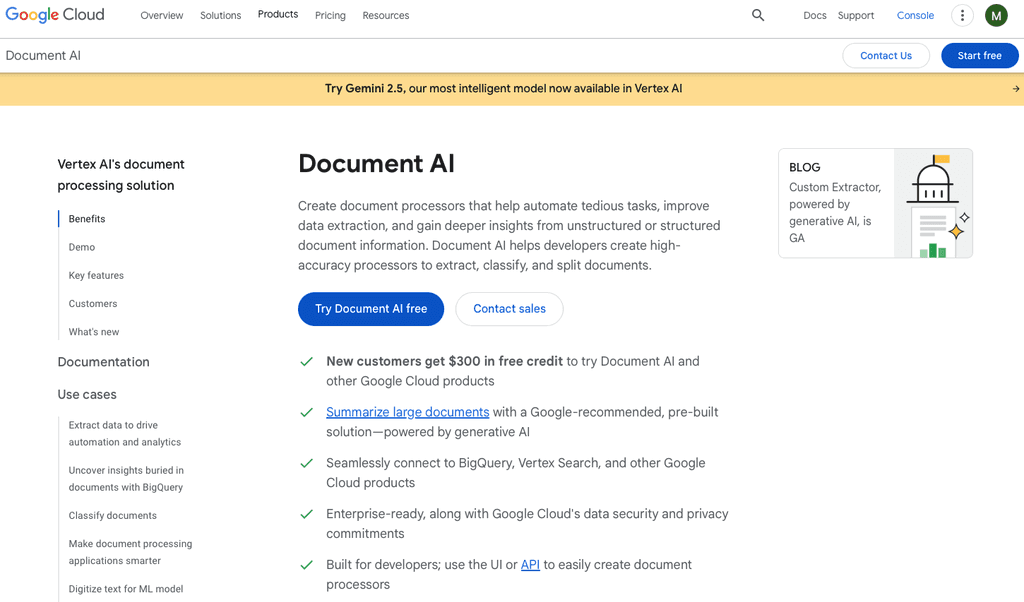
Task: Open the Console
Action: pyautogui.click(x=915, y=15)
